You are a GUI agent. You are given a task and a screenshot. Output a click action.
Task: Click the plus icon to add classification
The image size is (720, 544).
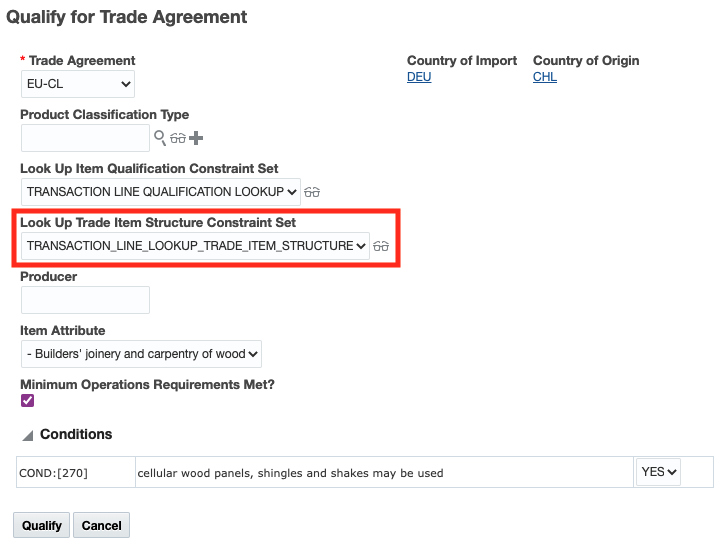(x=196, y=138)
